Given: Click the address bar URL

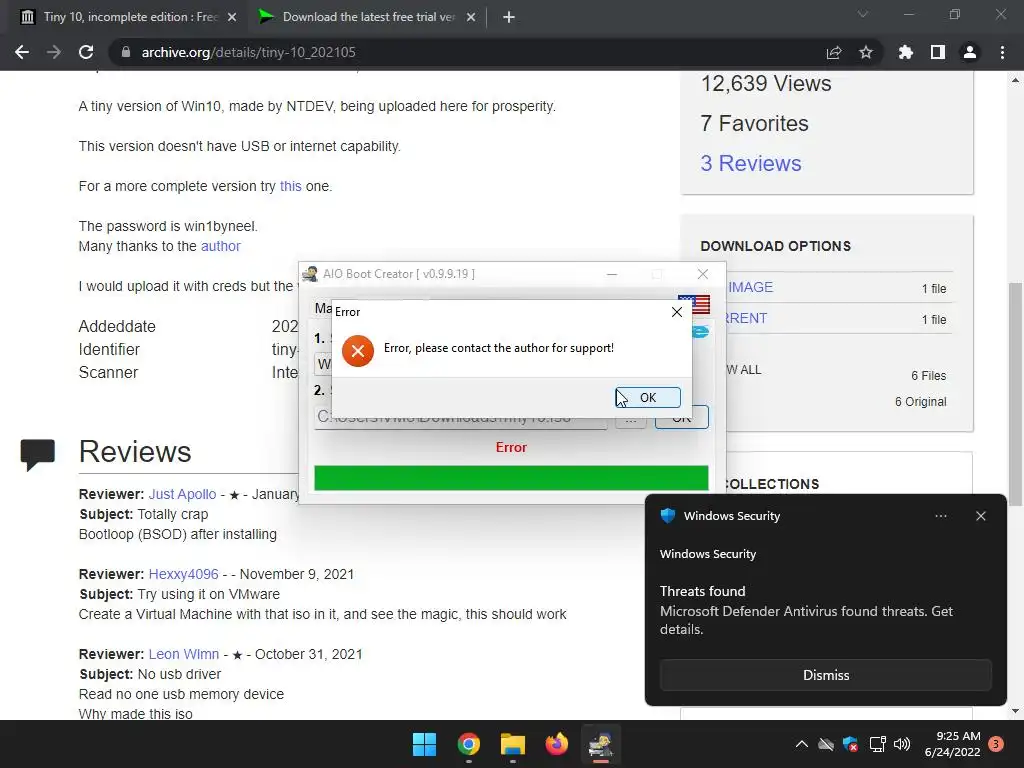Looking at the screenshot, I should tap(248, 52).
